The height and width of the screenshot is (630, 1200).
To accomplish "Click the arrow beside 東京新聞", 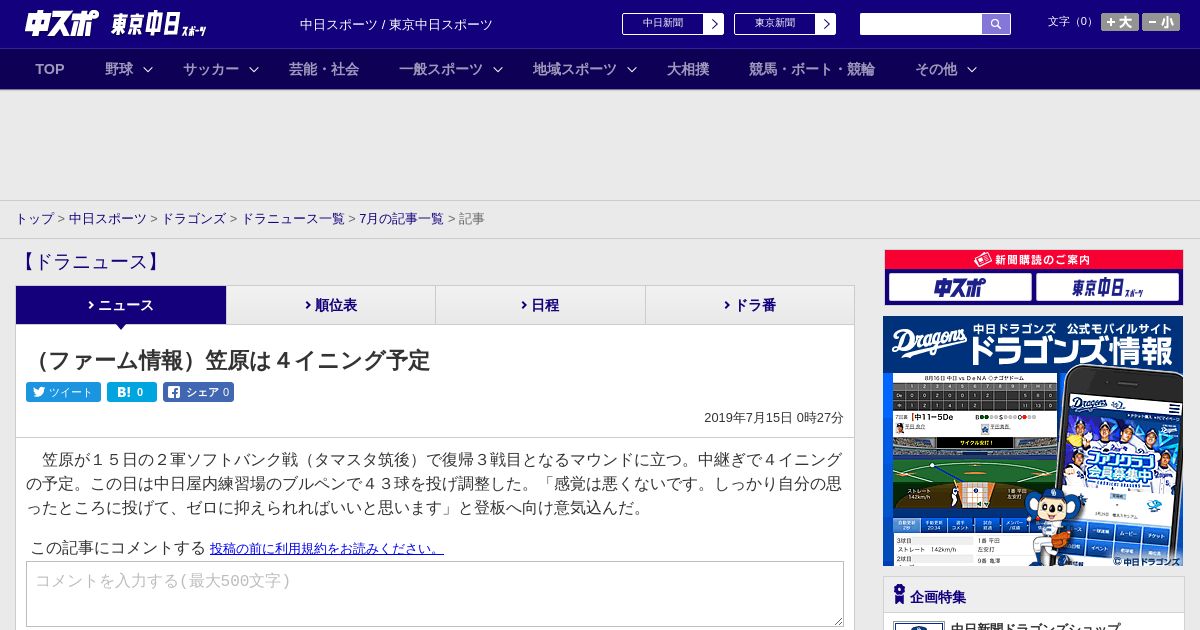I will click(826, 24).
